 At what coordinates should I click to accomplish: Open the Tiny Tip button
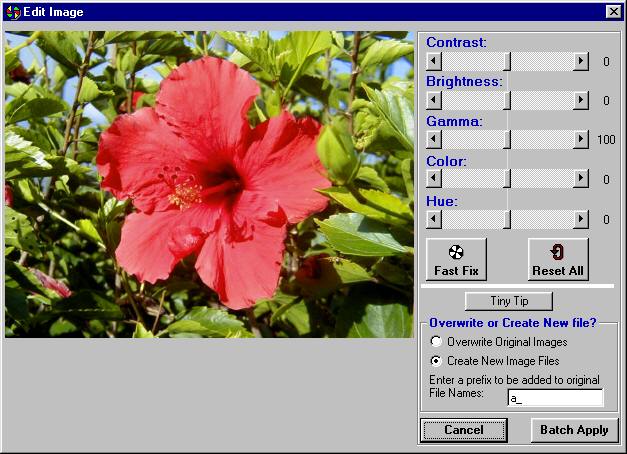(509, 301)
